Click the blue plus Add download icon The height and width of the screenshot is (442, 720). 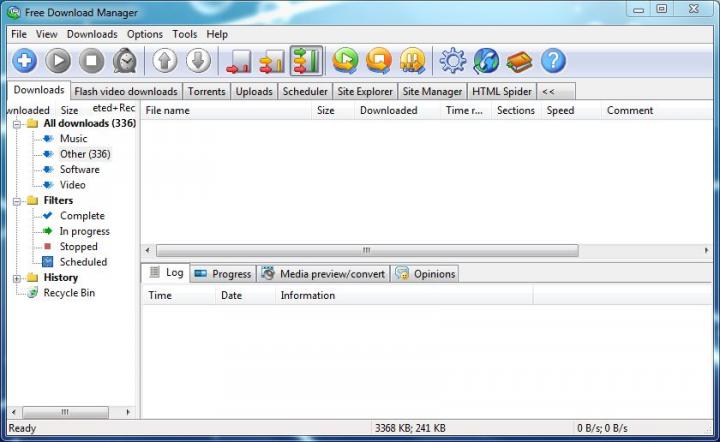pos(24,61)
